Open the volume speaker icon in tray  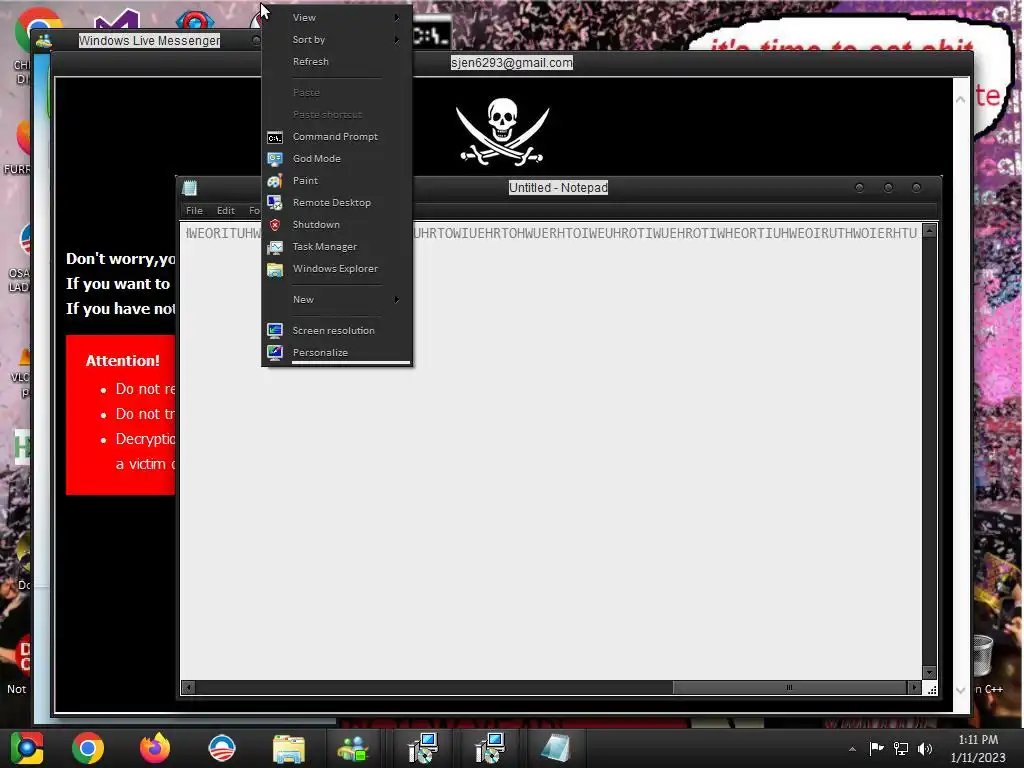(x=925, y=748)
